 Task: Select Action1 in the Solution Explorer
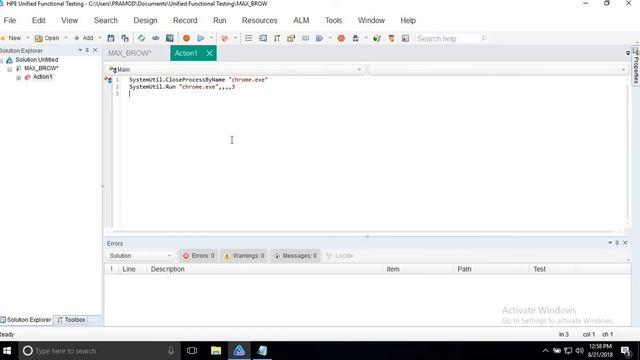click(x=42, y=77)
